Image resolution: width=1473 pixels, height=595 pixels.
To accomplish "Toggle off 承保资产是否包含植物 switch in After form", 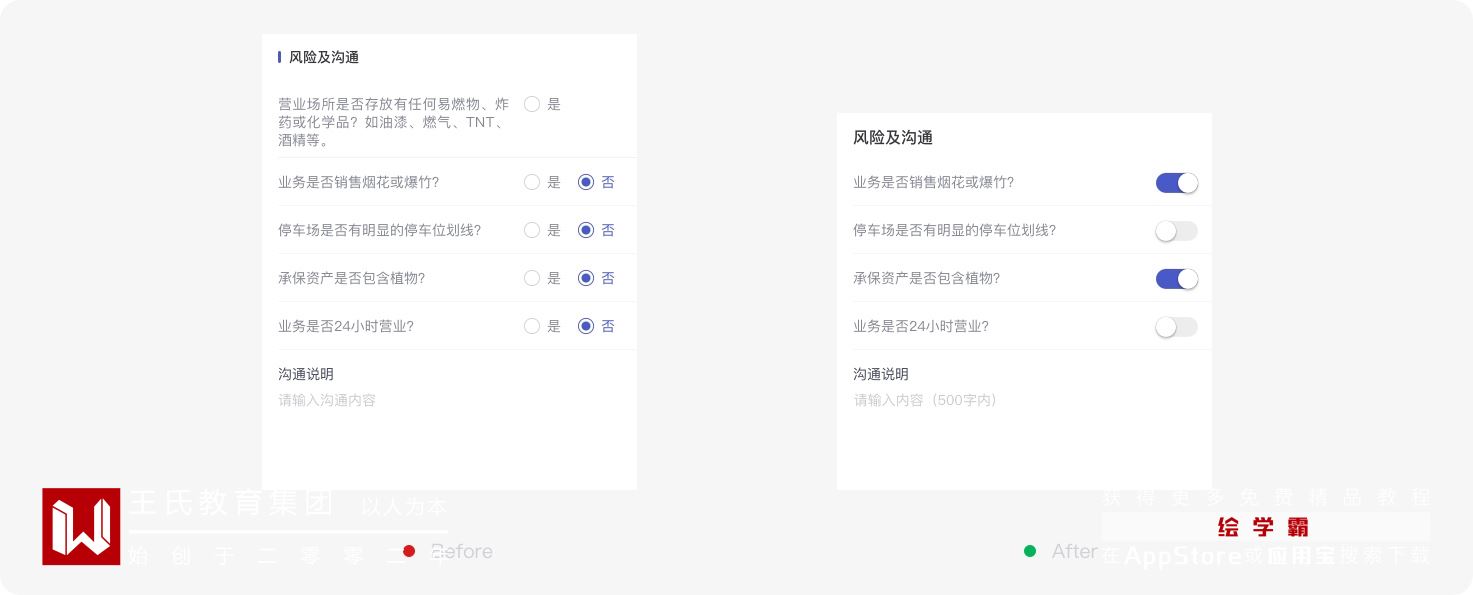I will [1177, 279].
